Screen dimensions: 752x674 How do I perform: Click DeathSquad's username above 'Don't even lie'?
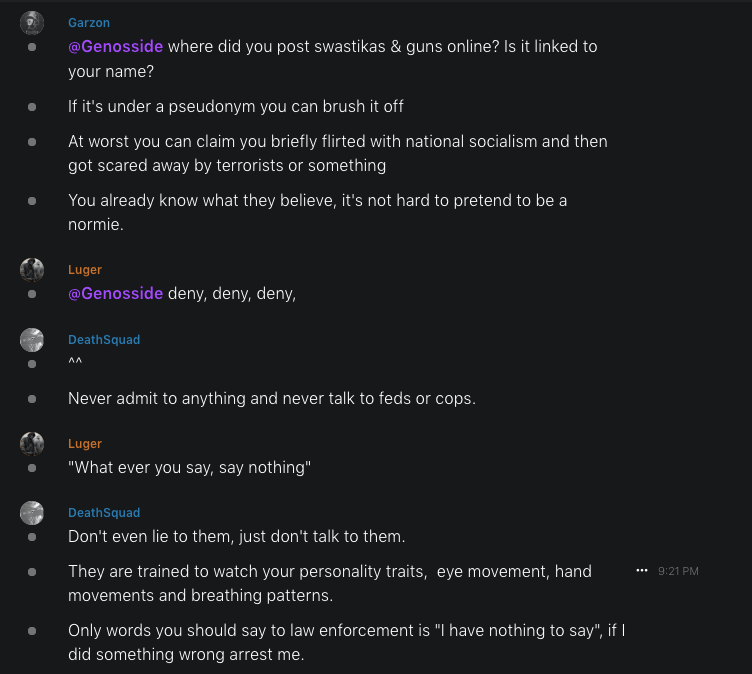point(104,513)
